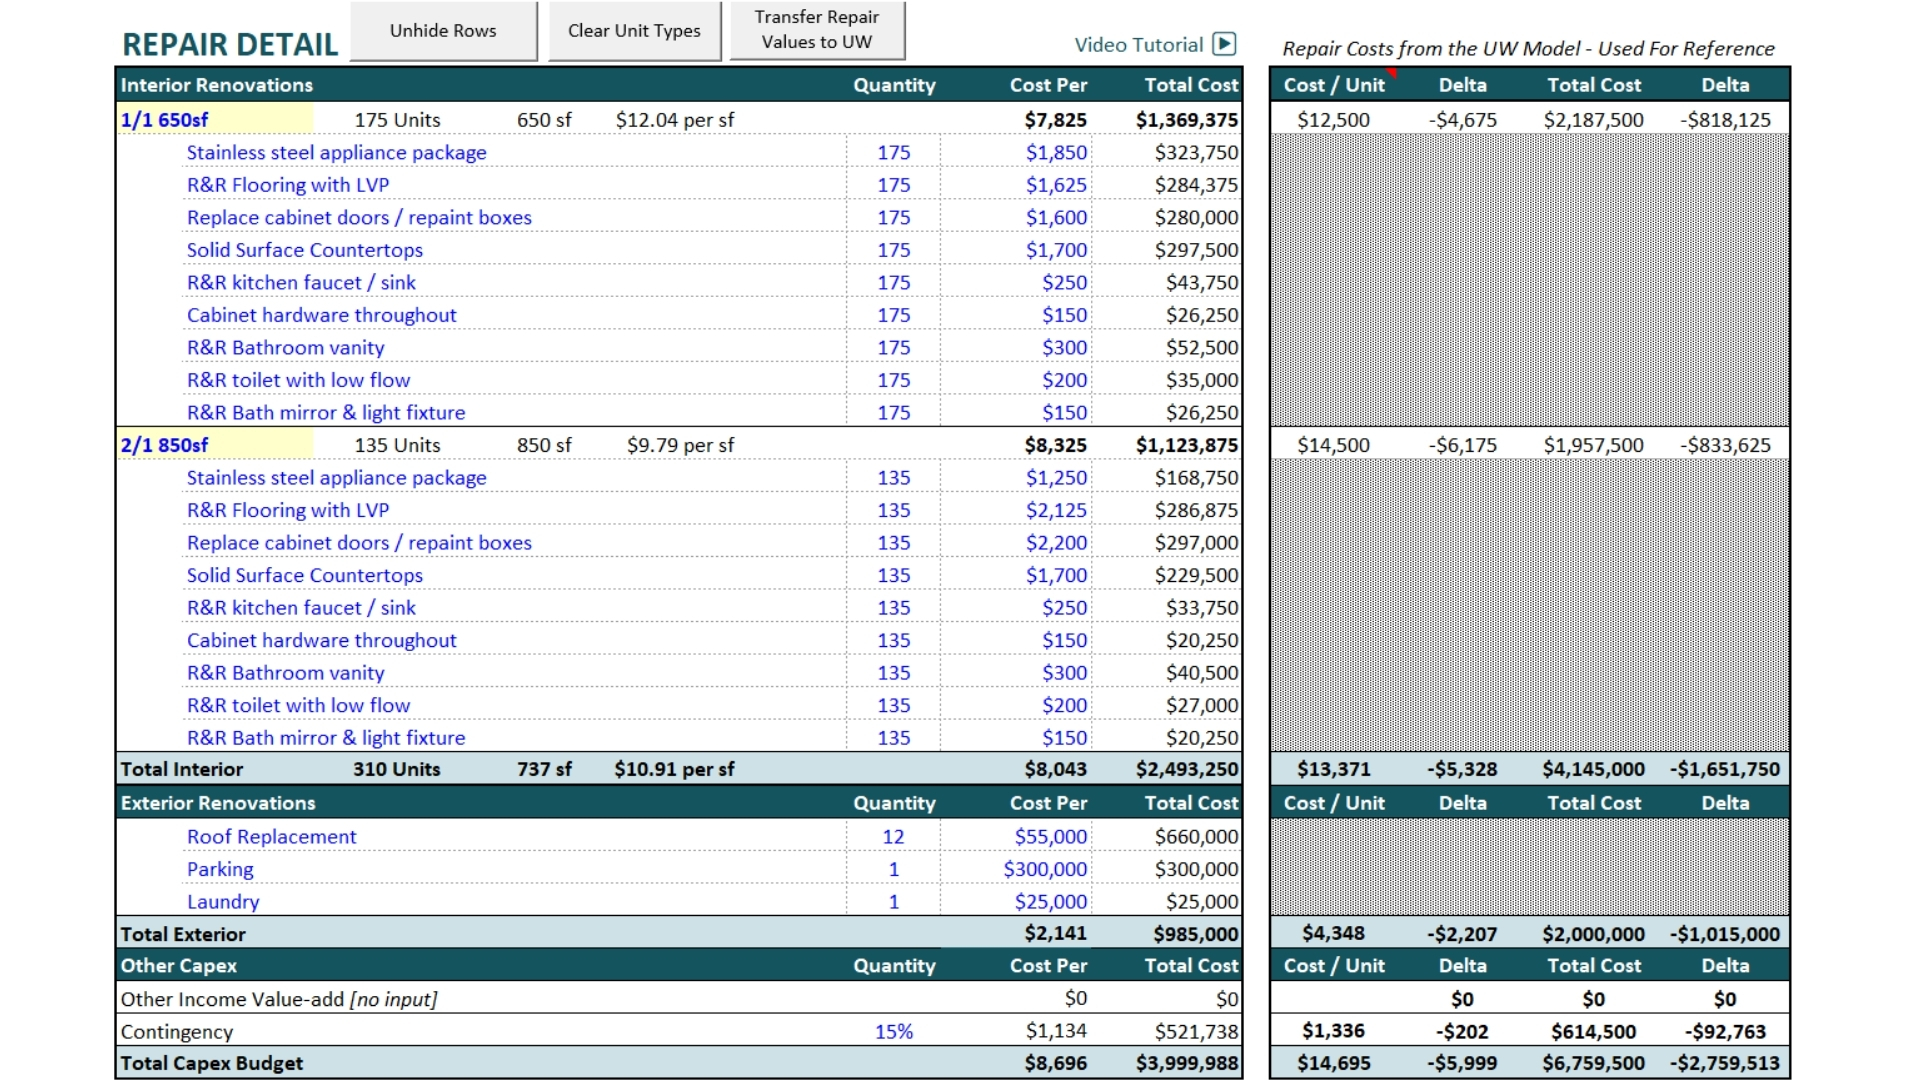Select the Laundry line item label
This screenshot has width=1920, height=1080.
click(223, 901)
